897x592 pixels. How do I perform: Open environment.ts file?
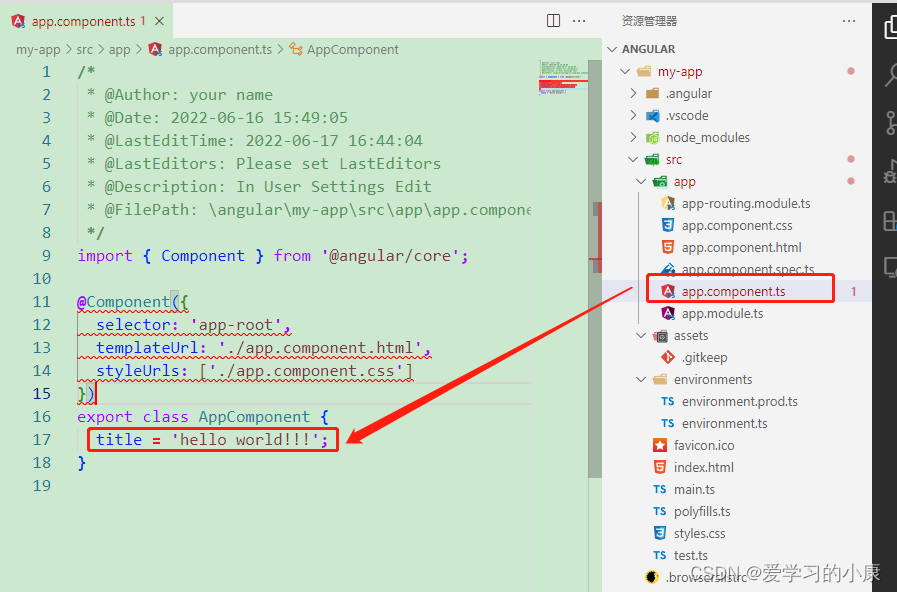coord(725,423)
